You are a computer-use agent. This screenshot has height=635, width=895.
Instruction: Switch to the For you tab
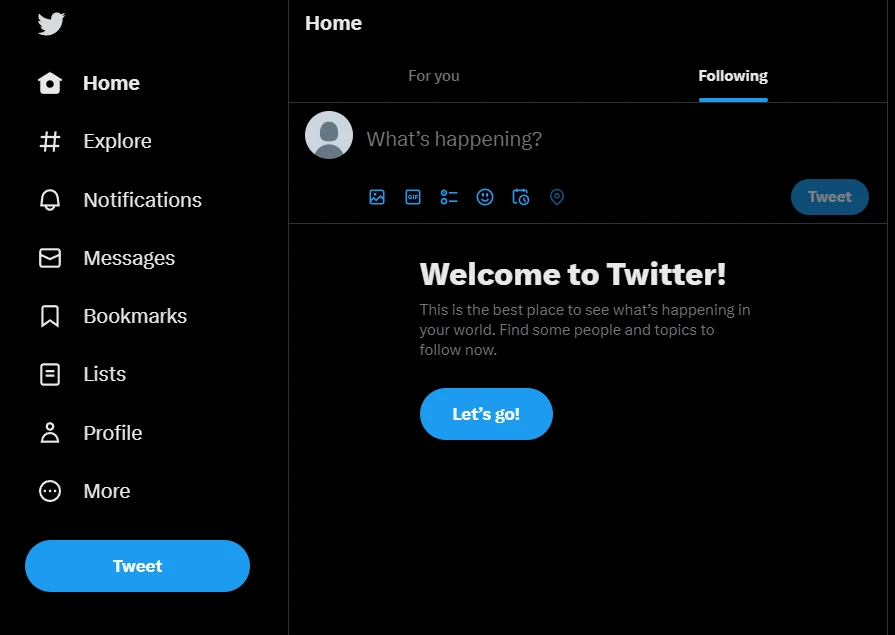(434, 76)
